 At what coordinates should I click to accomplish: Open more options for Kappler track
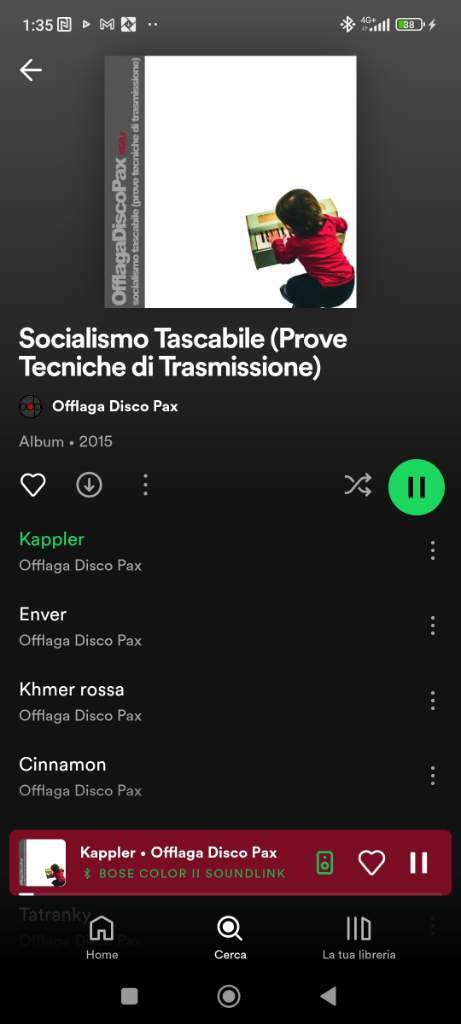click(x=432, y=551)
